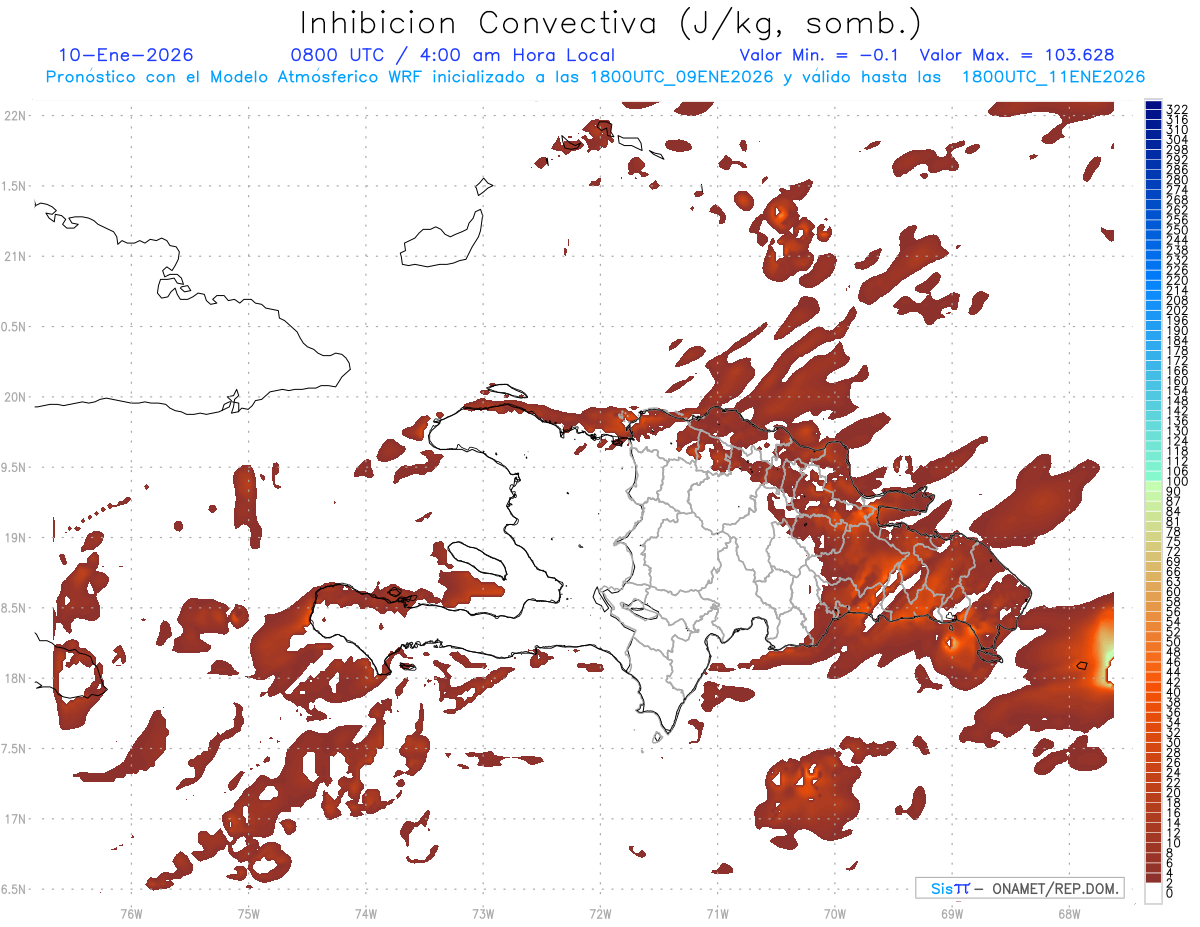The image size is (1200, 927).
Task: Click the "1800UTC_11ENE2026" valid-until timestamp
Action: tap(1053, 77)
